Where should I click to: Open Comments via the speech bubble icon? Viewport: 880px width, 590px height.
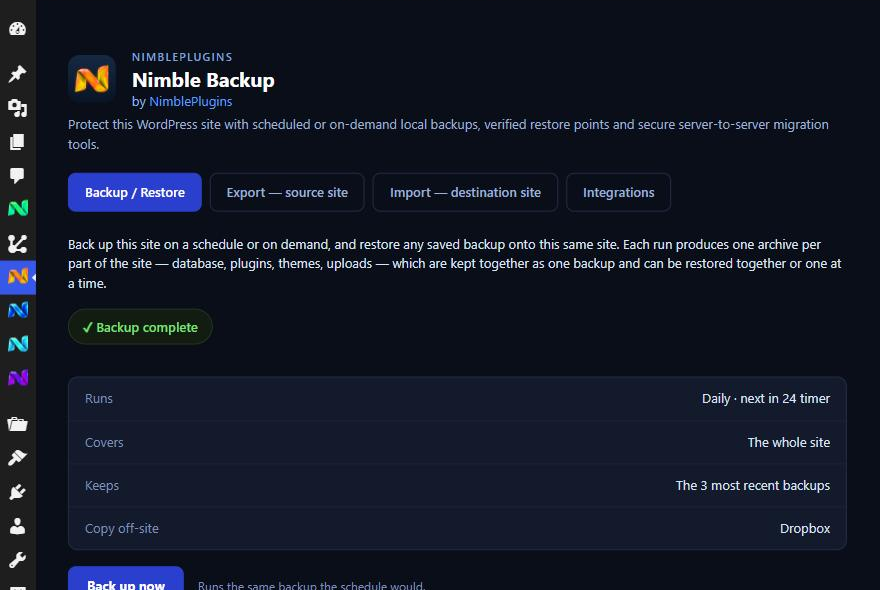(17, 175)
